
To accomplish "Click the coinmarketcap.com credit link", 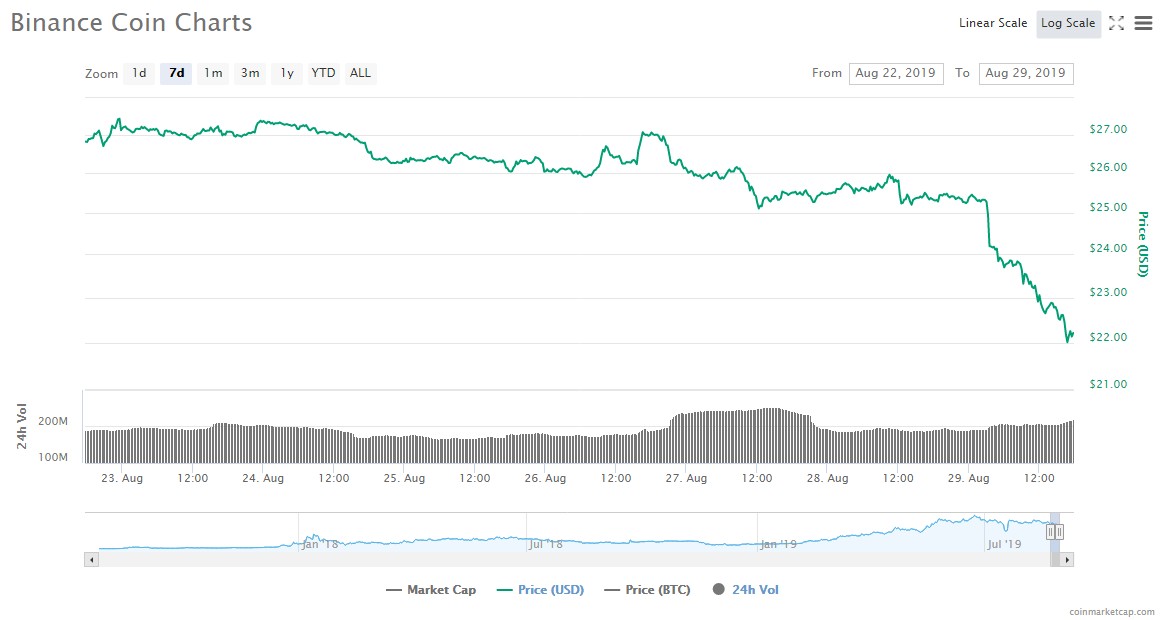I will [1112, 612].
